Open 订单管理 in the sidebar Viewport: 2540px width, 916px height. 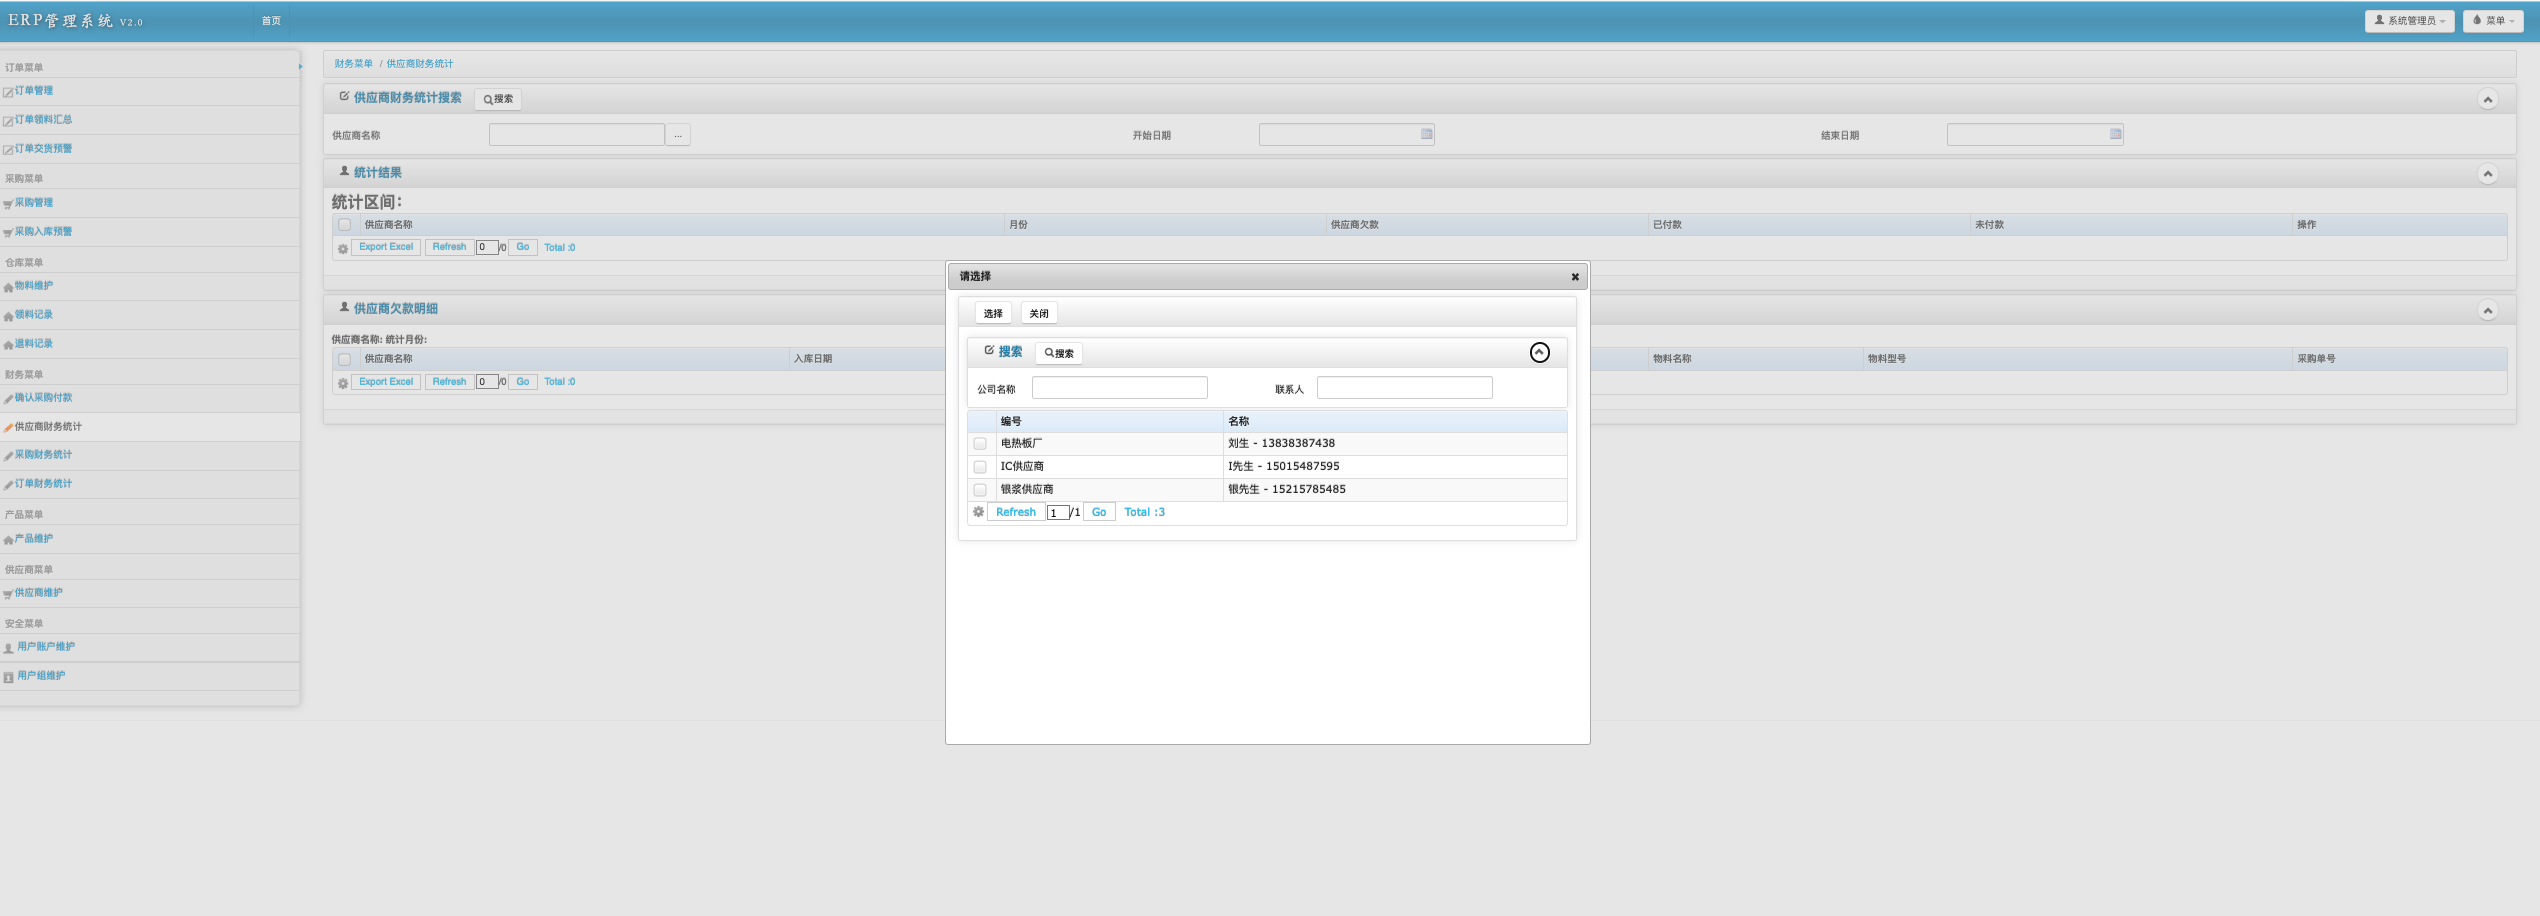click(x=34, y=91)
